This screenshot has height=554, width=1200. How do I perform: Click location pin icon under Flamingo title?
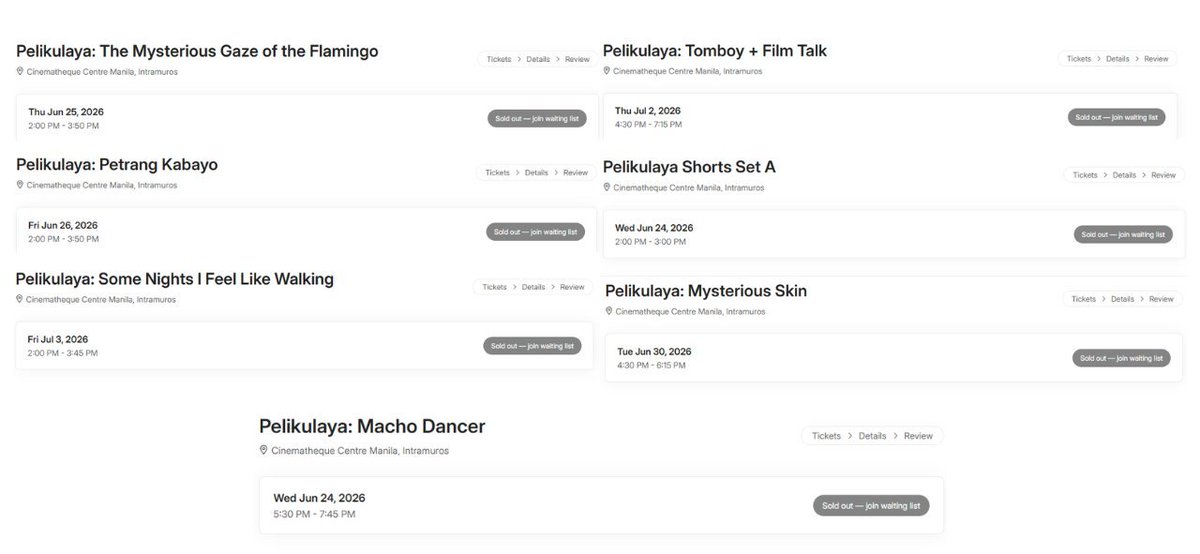20,72
